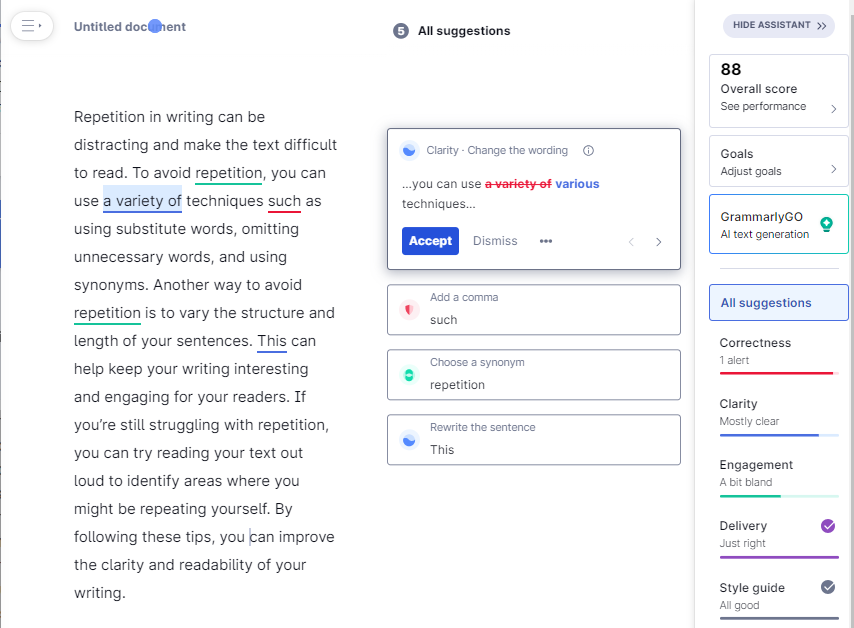The image size is (854, 628).
Task: Dismiss the clarity suggestion
Action: pyautogui.click(x=495, y=241)
